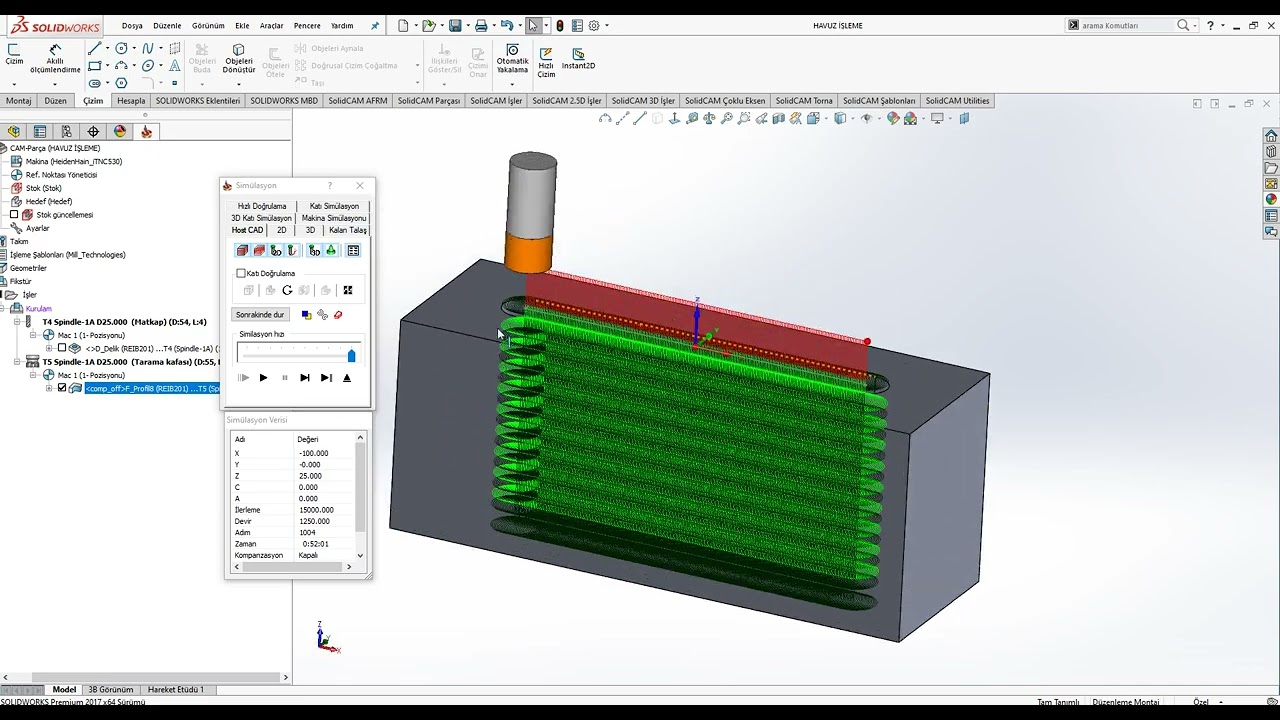Screen dimensions: 1280x720
Task: Expand the F_Profil8 (REIB201) operation node
Action: click(49, 388)
